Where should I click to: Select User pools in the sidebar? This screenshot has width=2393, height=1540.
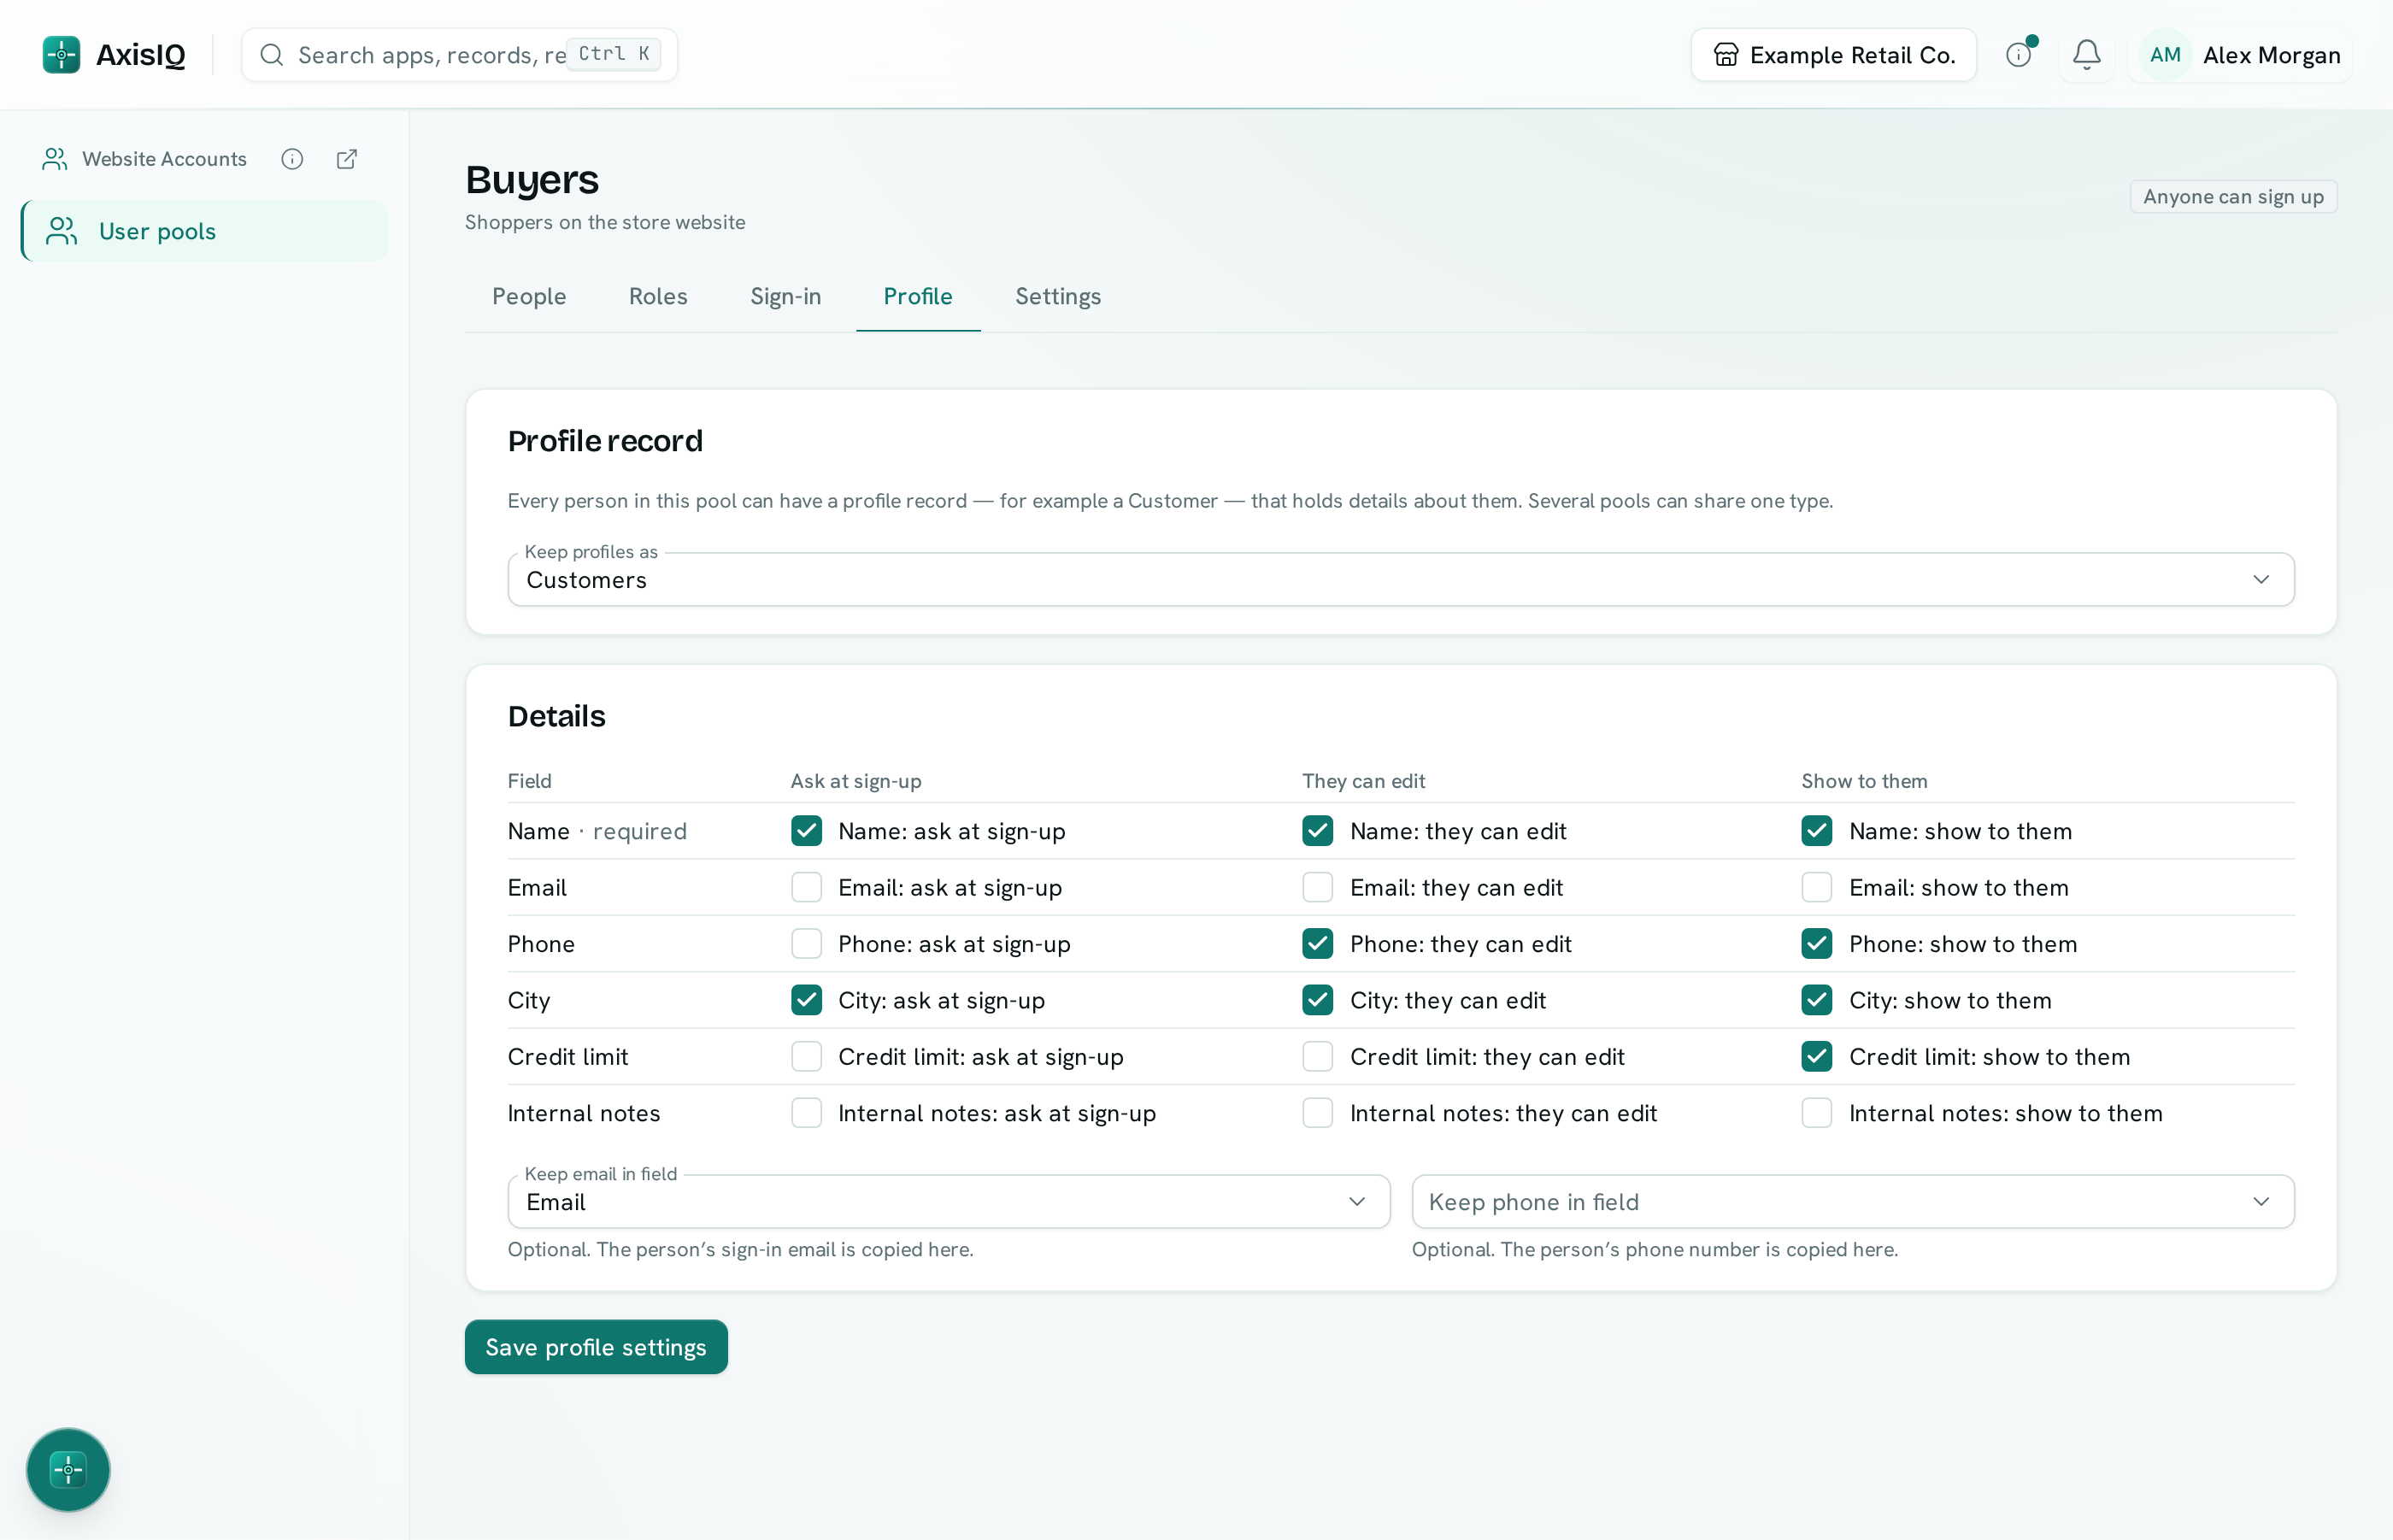(x=205, y=231)
